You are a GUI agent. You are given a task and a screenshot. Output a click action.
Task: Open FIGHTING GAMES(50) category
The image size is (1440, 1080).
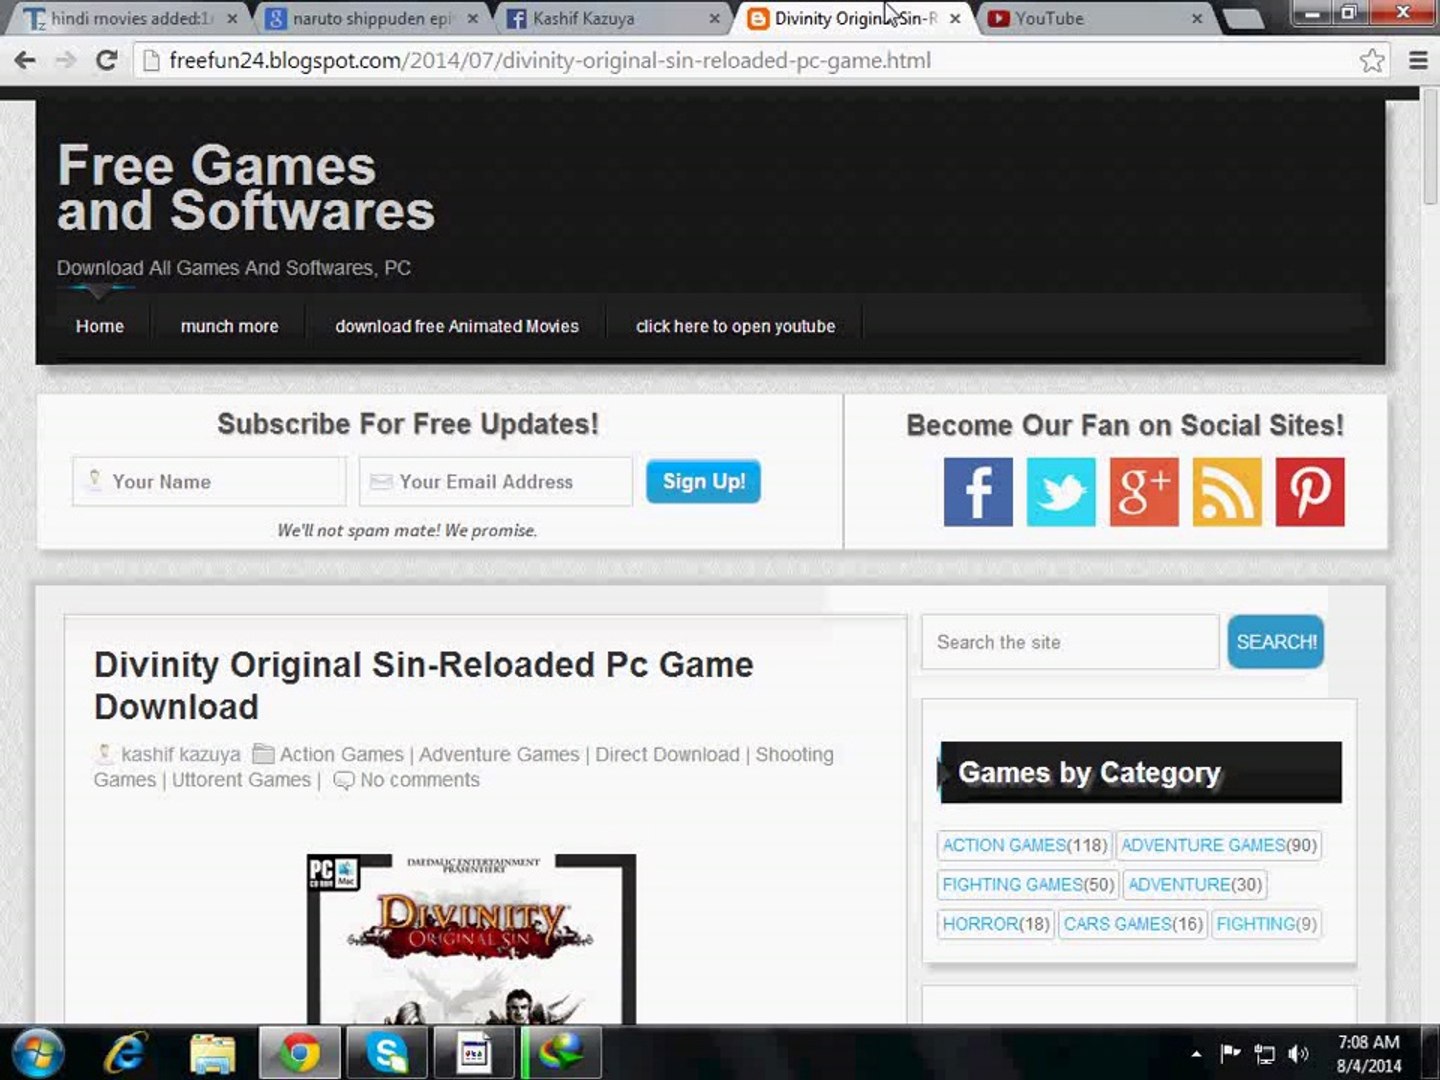click(1028, 884)
